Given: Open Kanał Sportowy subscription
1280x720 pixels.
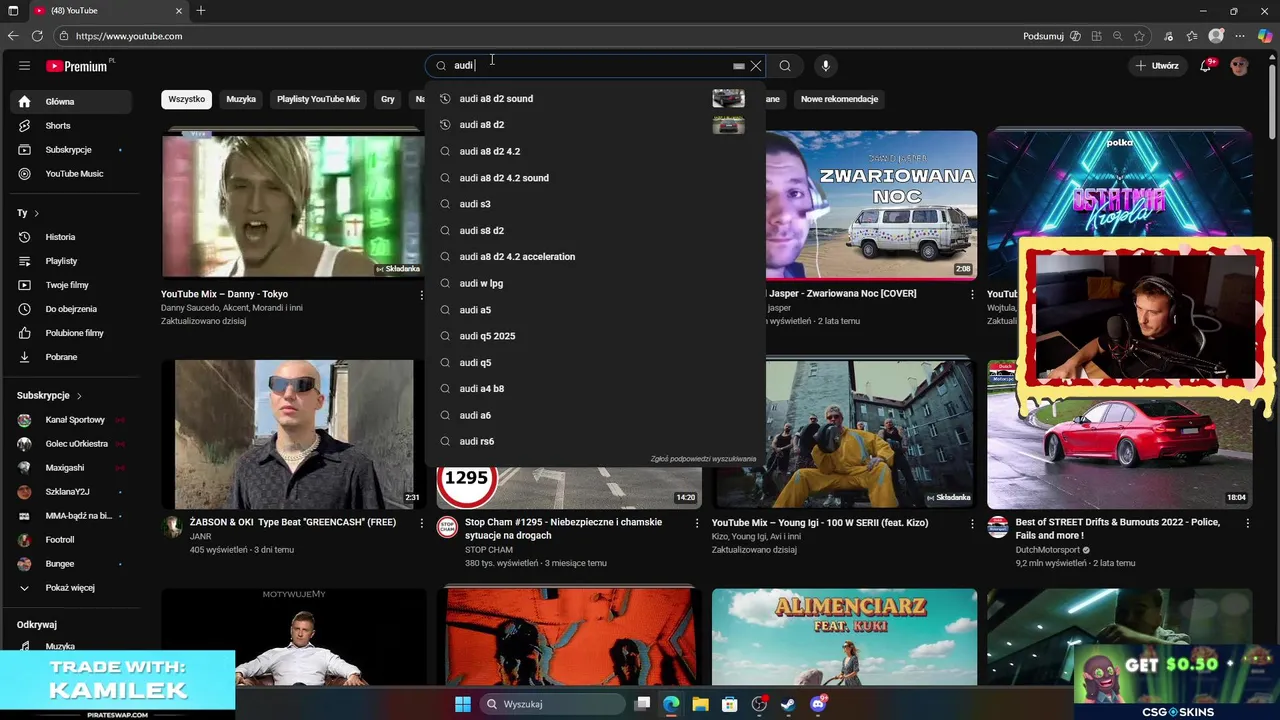Looking at the screenshot, I should [x=71, y=420].
